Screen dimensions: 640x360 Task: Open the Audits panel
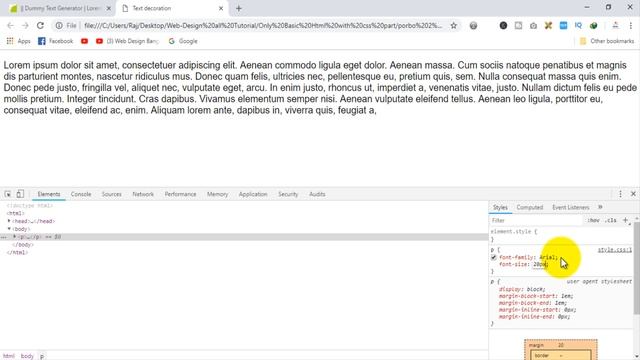point(317,194)
